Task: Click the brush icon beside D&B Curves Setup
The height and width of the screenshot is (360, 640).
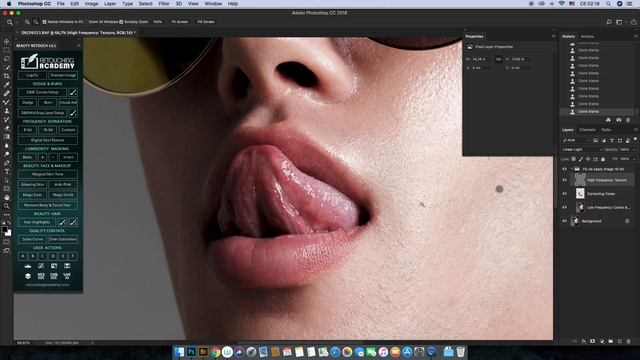Action: click(73, 92)
